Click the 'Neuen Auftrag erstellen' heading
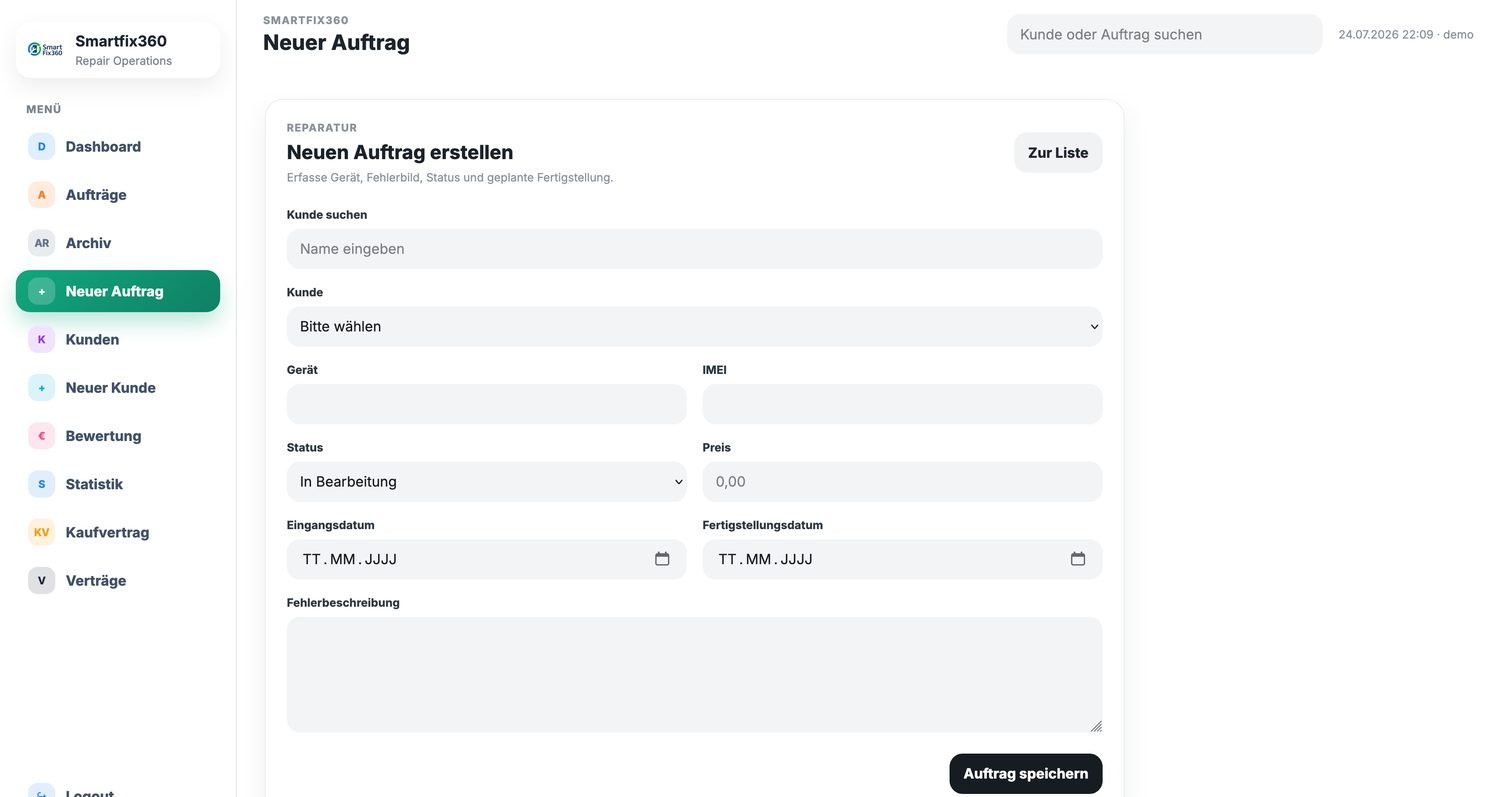 (400, 152)
